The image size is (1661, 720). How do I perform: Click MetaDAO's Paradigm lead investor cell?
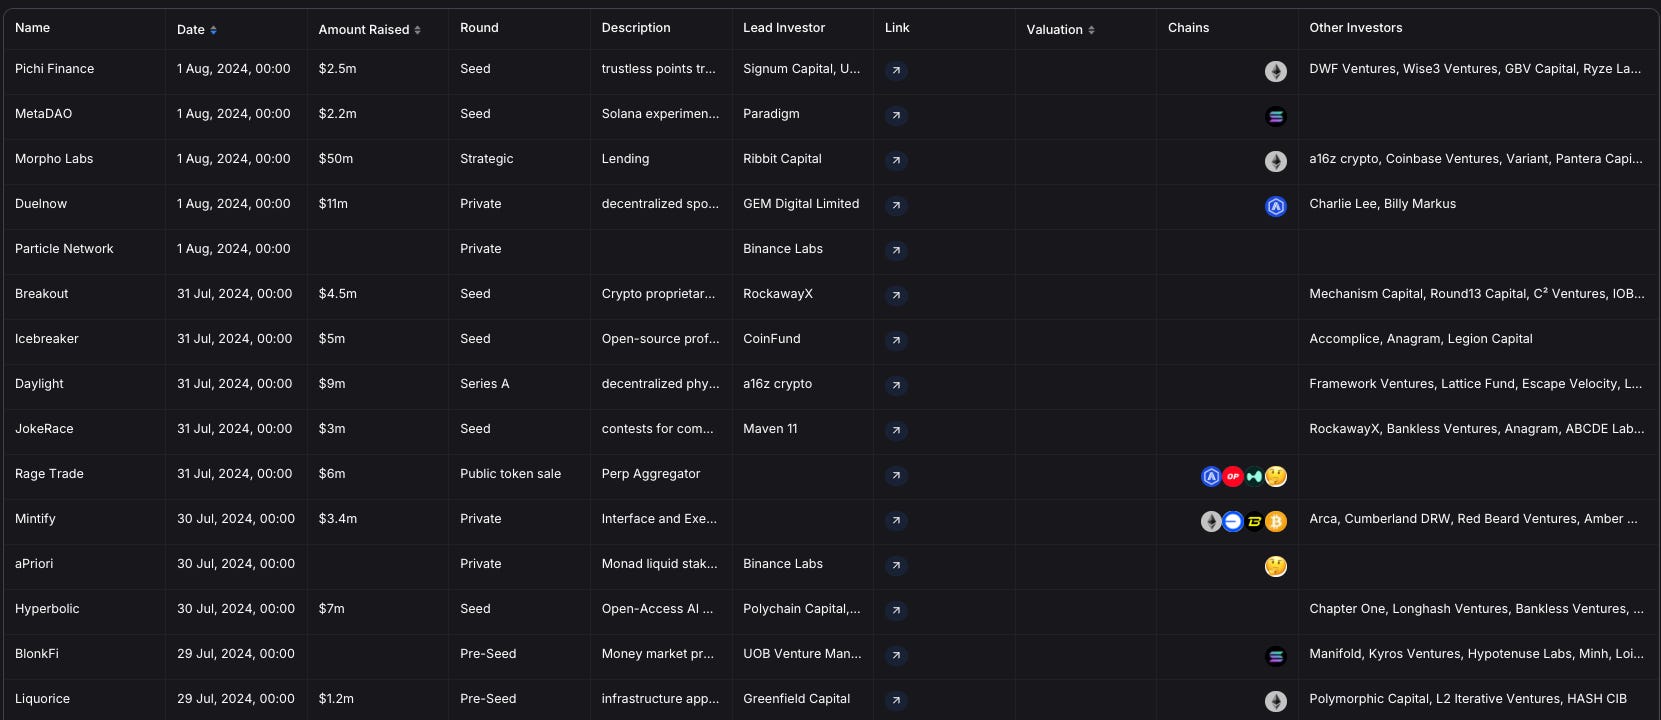pyautogui.click(x=771, y=114)
